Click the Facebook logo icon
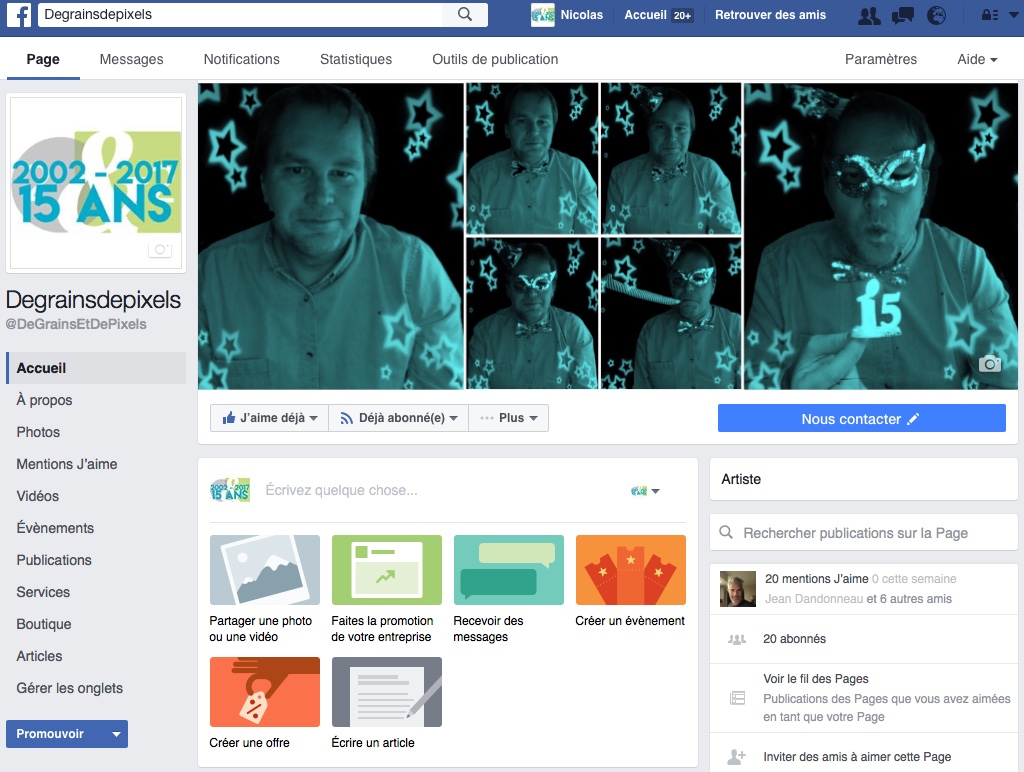The image size is (1024, 772). click(x=18, y=14)
